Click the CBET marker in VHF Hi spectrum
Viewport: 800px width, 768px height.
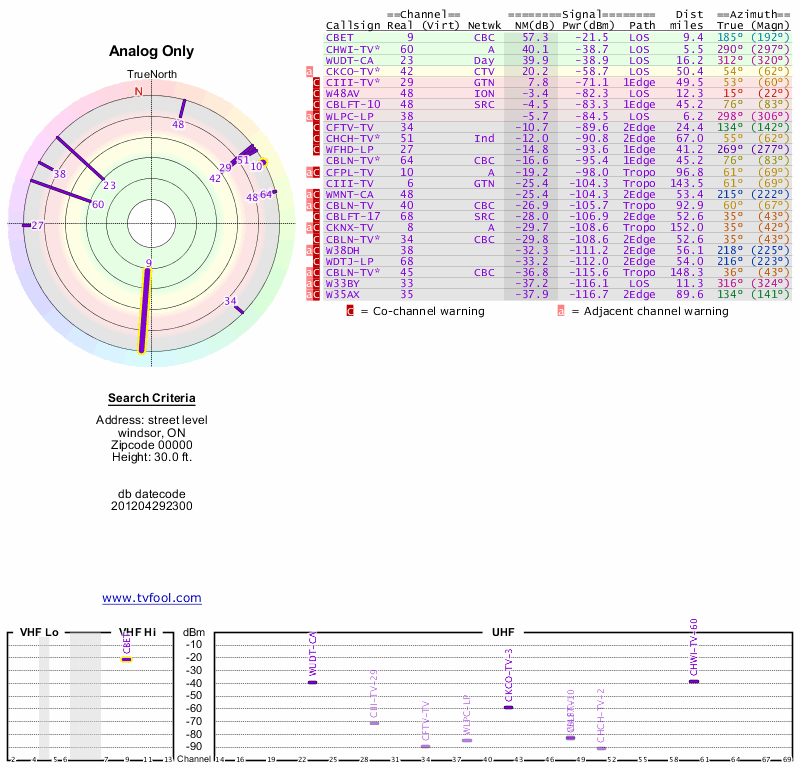pos(127,659)
